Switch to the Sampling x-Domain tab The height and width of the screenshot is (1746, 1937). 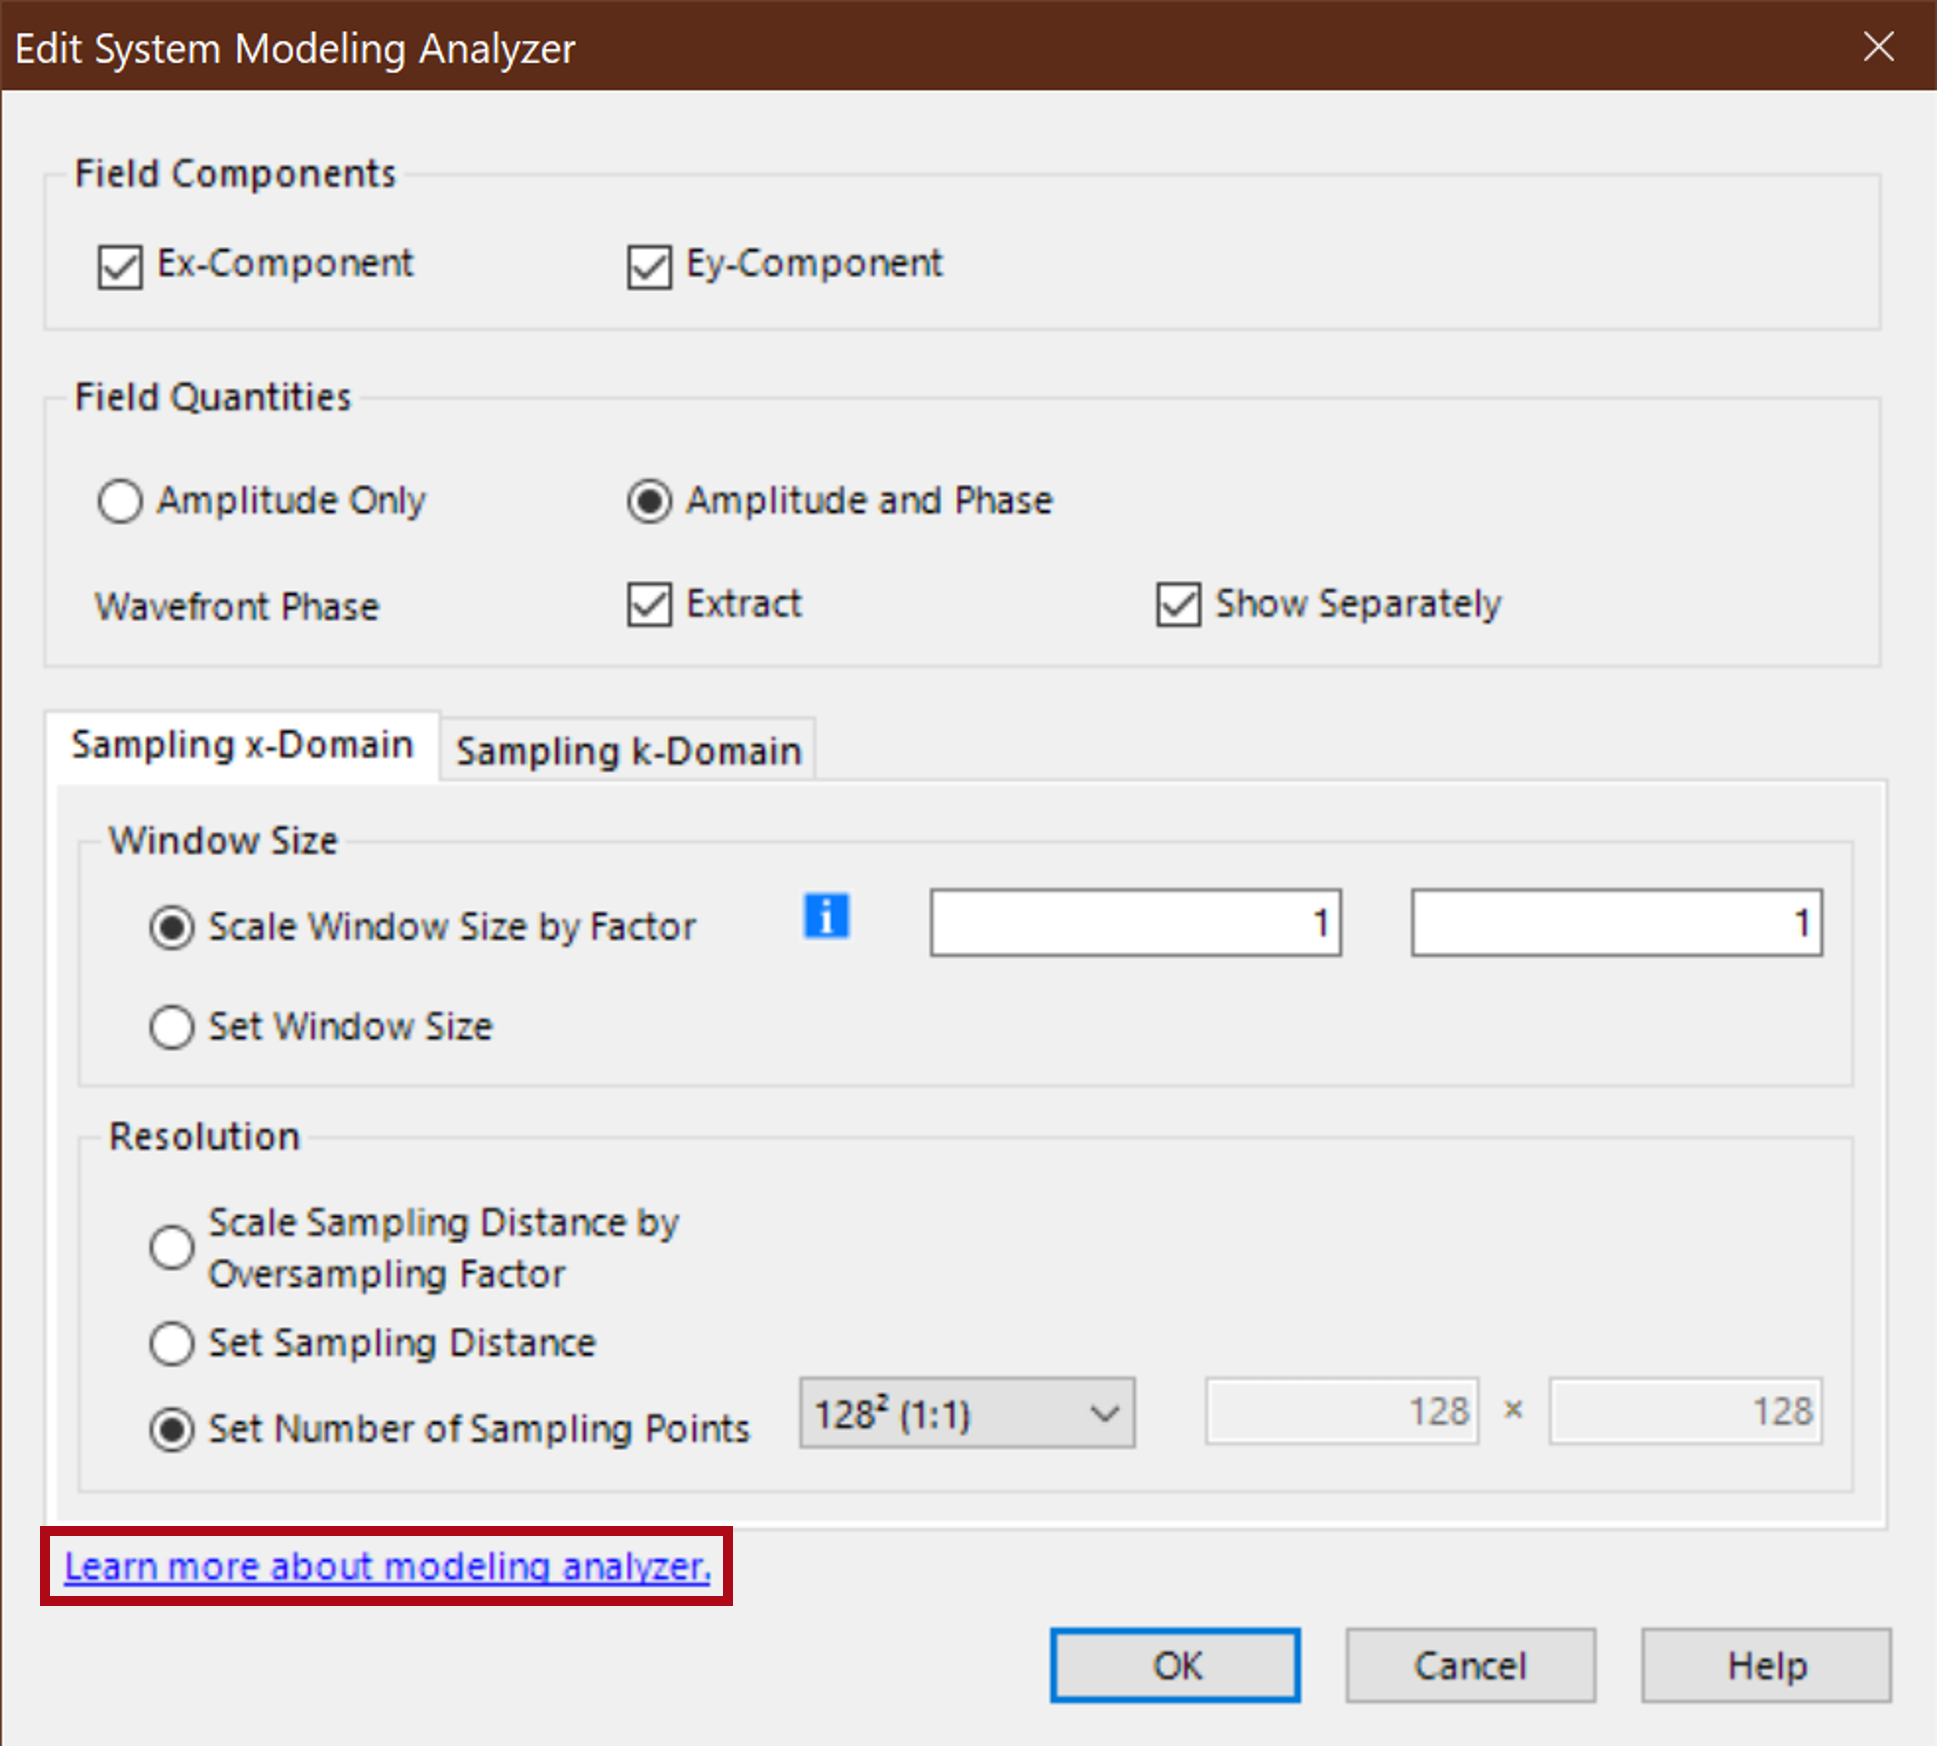[x=242, y=745]
